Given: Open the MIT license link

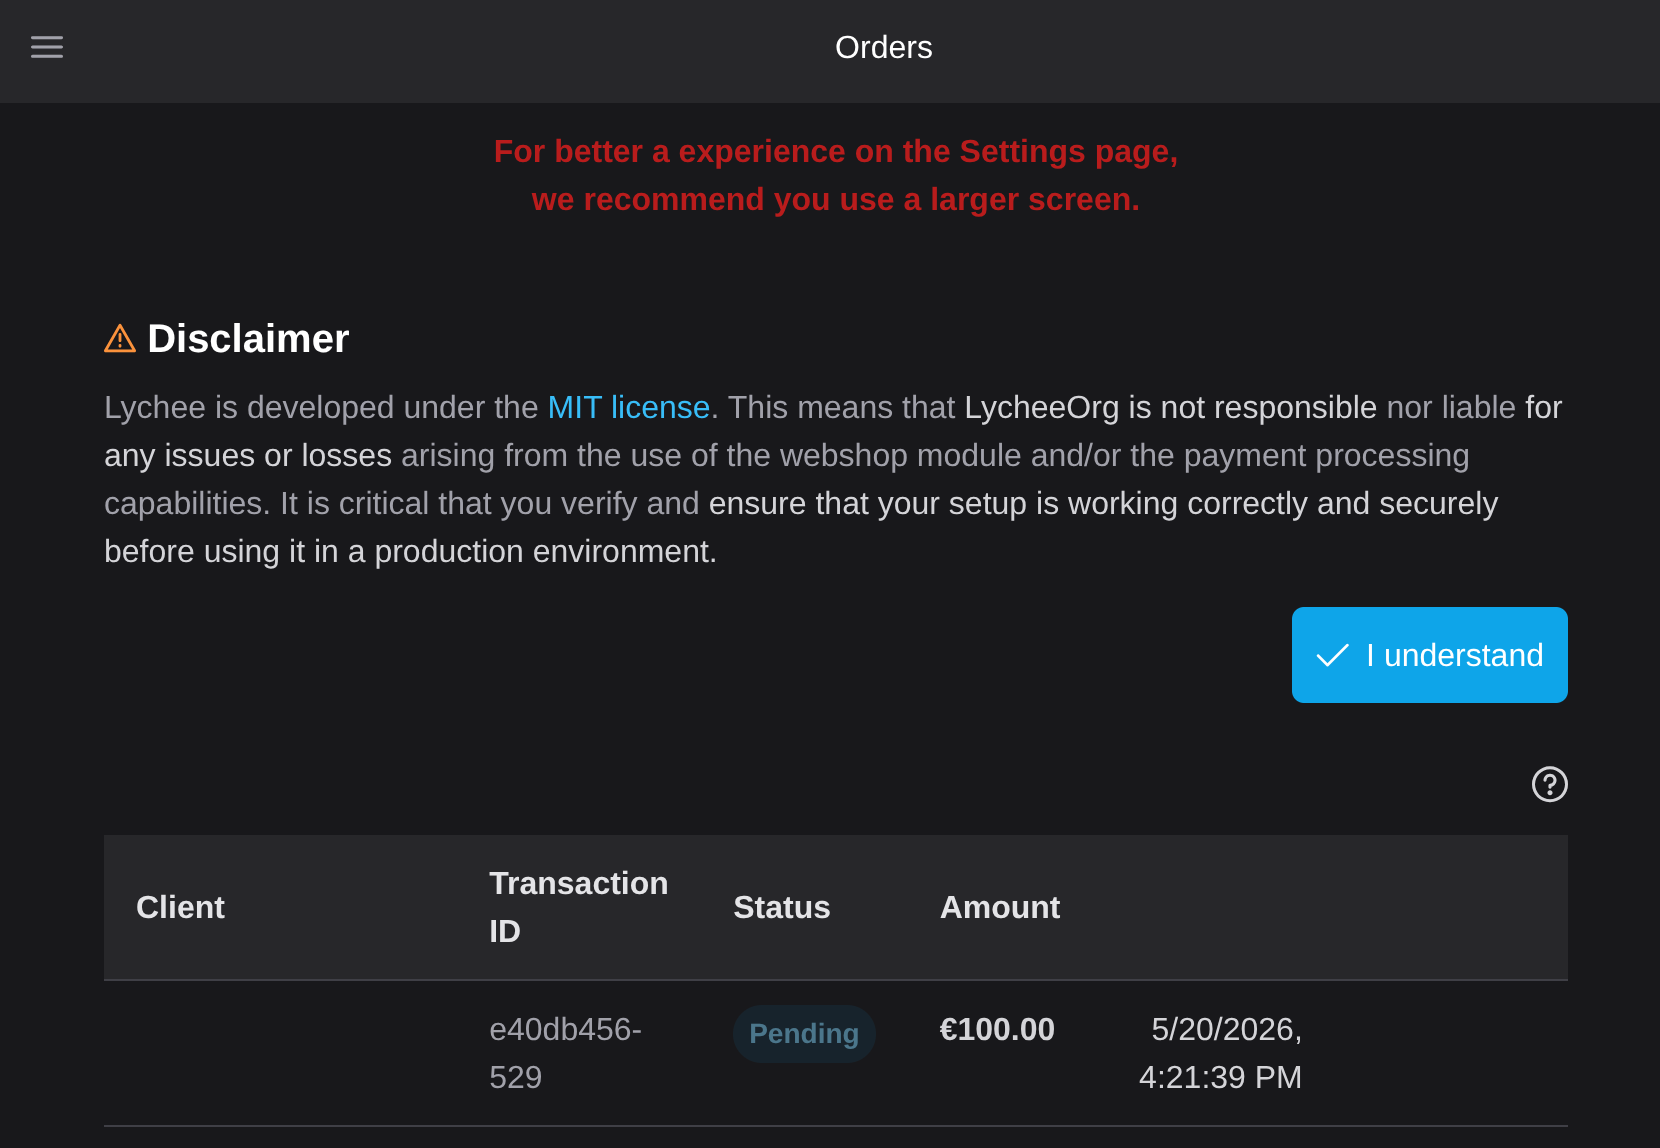Looking at the screenshot, I should pos(629,407).
